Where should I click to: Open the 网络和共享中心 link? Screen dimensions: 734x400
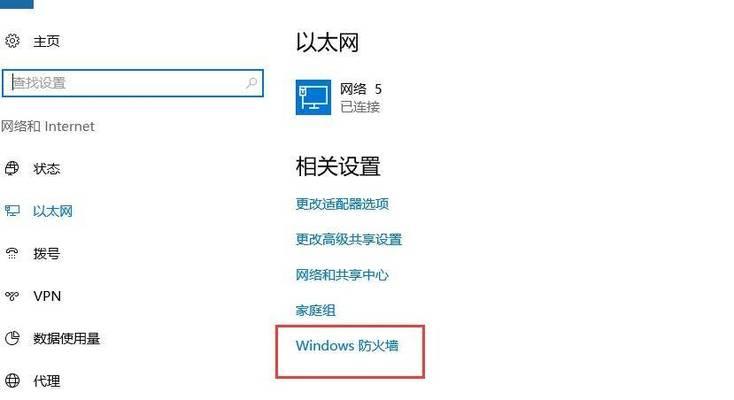(x=342, y=275)
